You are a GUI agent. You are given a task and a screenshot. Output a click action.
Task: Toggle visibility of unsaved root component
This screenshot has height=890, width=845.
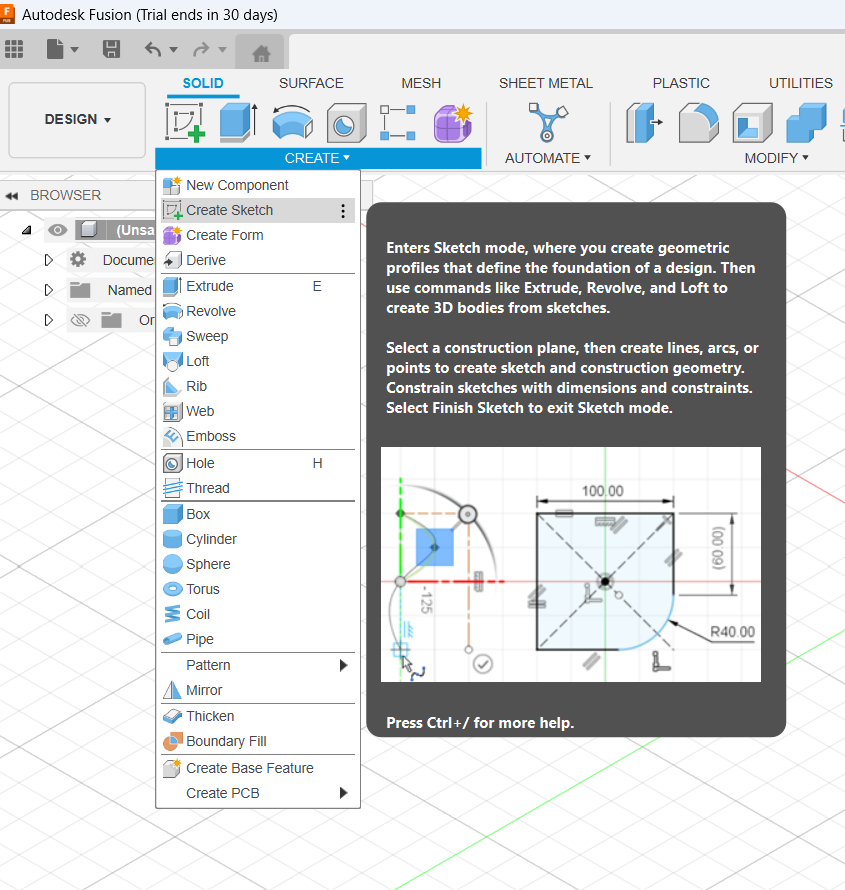point(57,230)
